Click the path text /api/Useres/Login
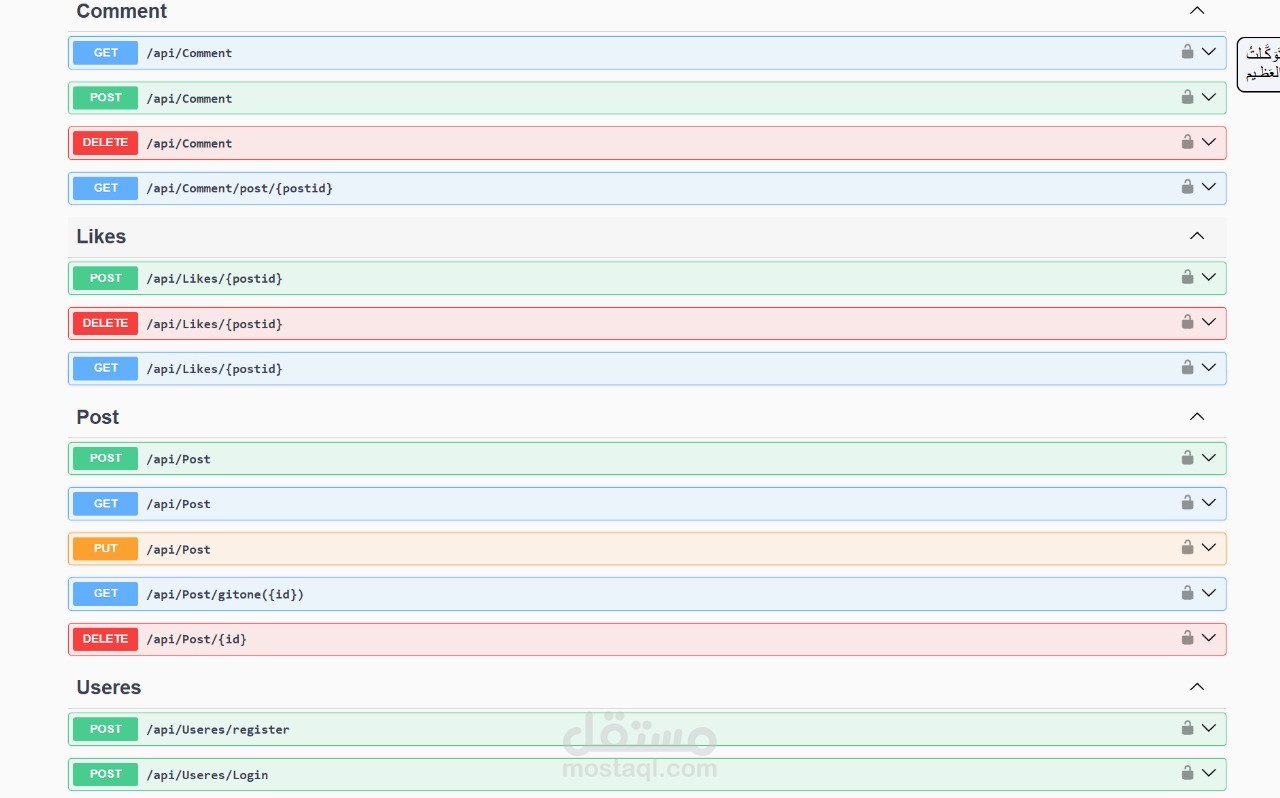Screen dimensions: 1280x798 [x=207, y=775]
